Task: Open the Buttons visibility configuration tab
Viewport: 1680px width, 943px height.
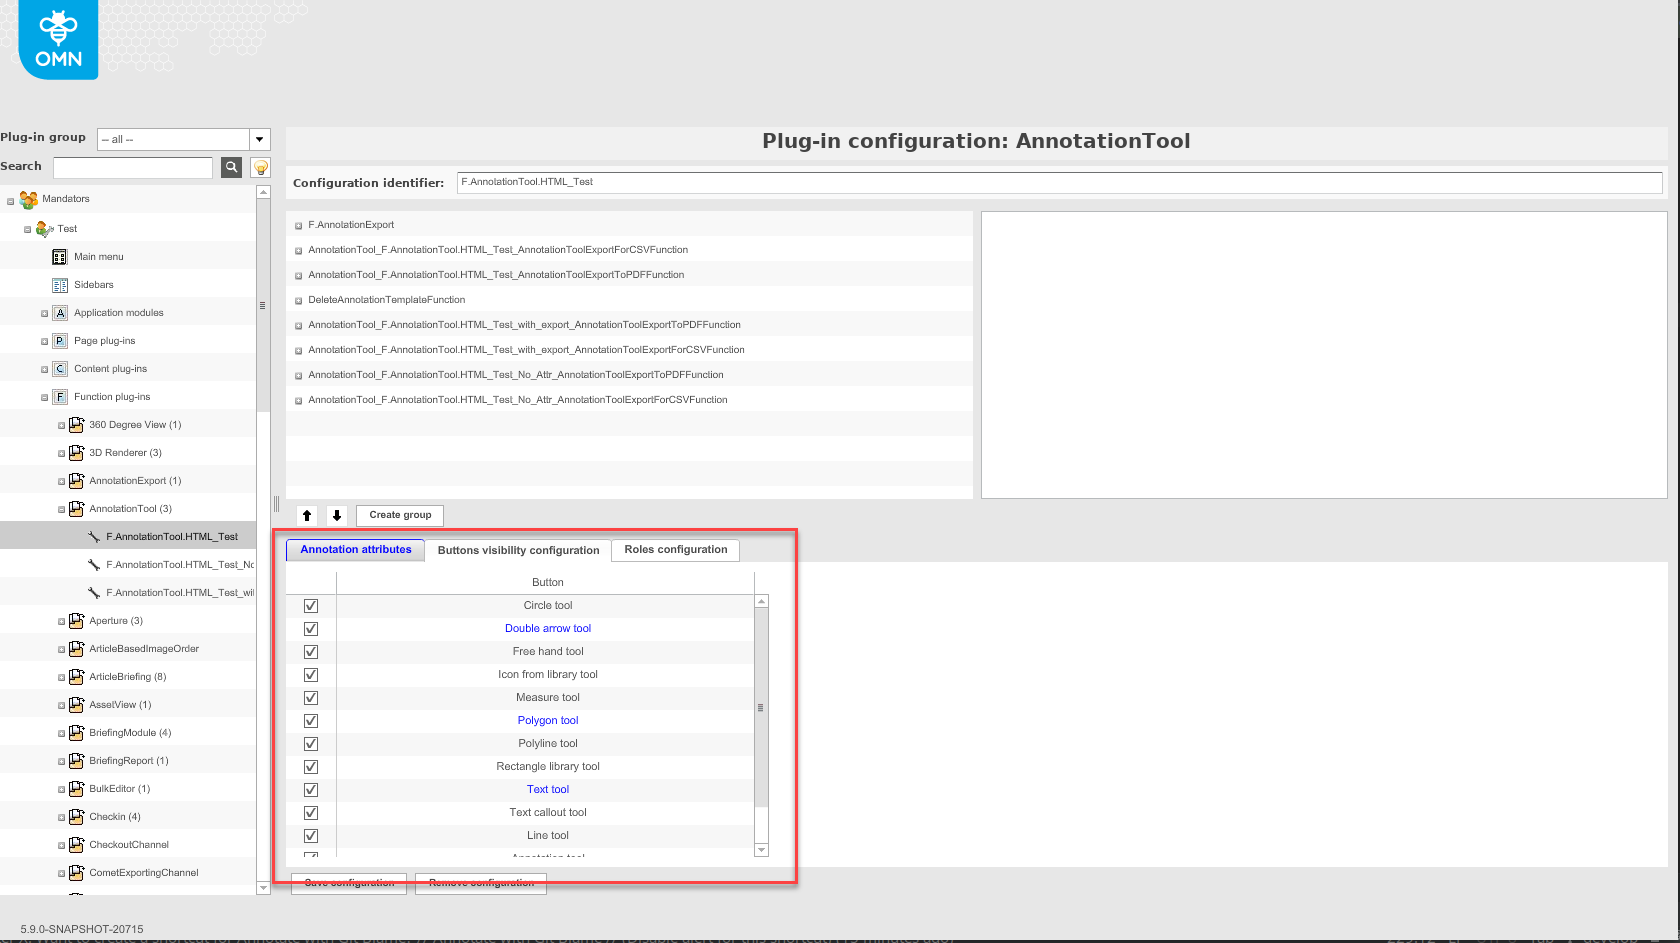Action: tap(518, 549)
